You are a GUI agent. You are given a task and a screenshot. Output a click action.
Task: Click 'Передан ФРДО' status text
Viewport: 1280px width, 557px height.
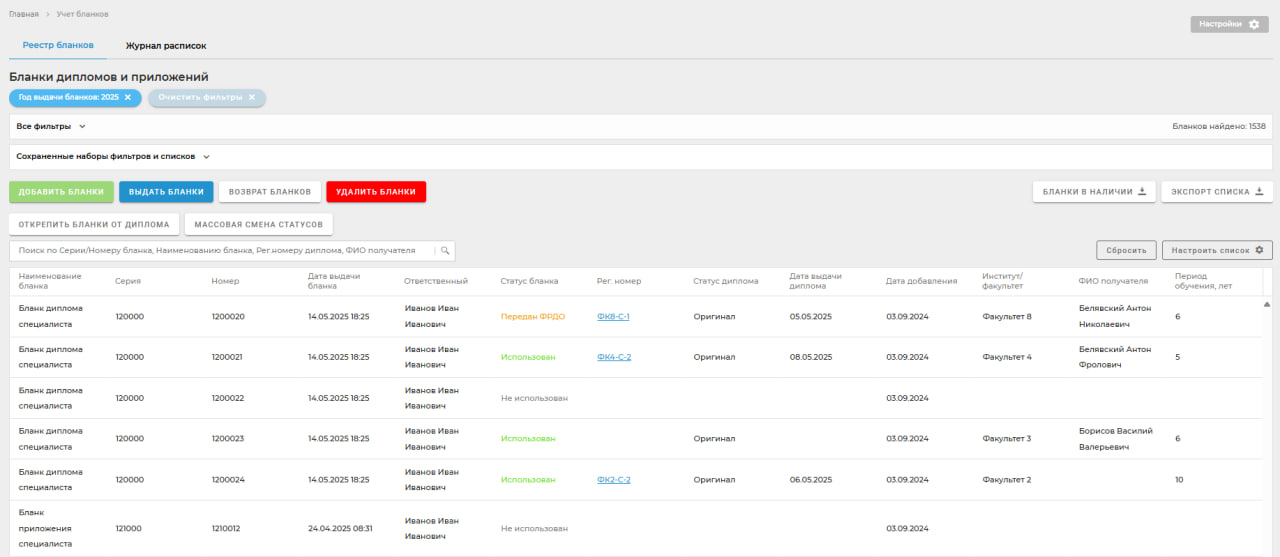tap(533, 316)
